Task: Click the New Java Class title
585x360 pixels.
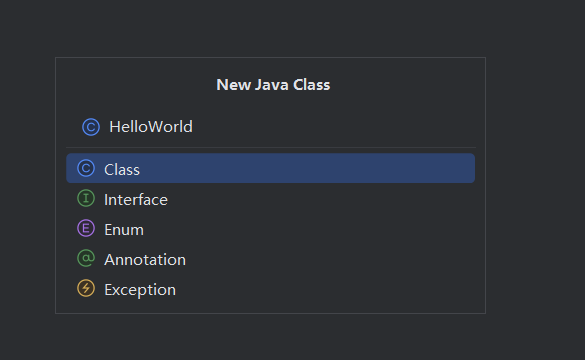Action: pyautogui.click(x=273, y=85)
